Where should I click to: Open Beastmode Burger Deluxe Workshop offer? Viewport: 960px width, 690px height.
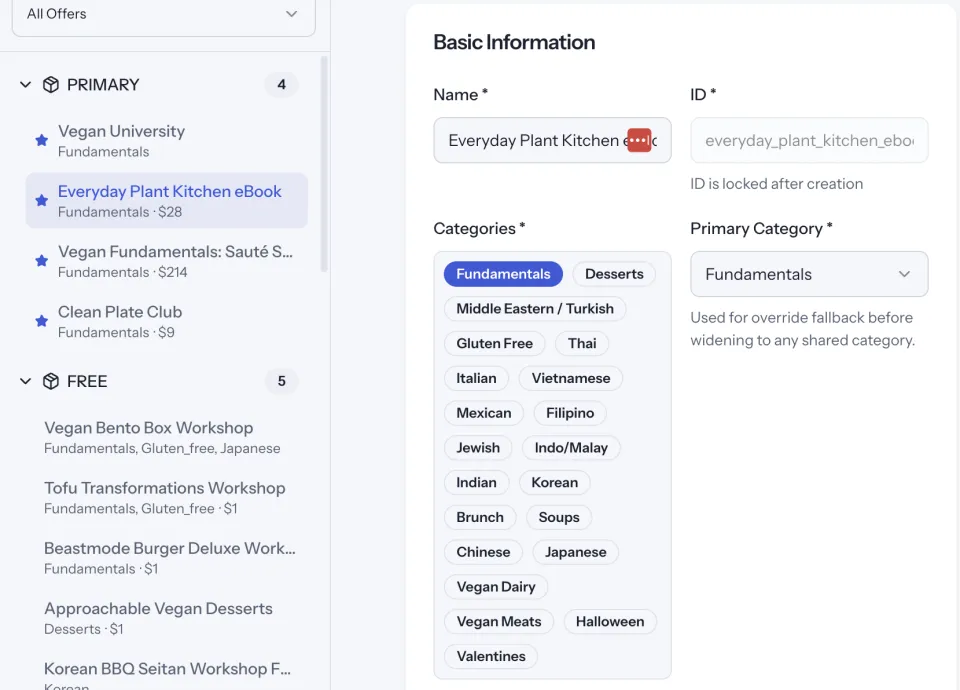tap(167, 558)
